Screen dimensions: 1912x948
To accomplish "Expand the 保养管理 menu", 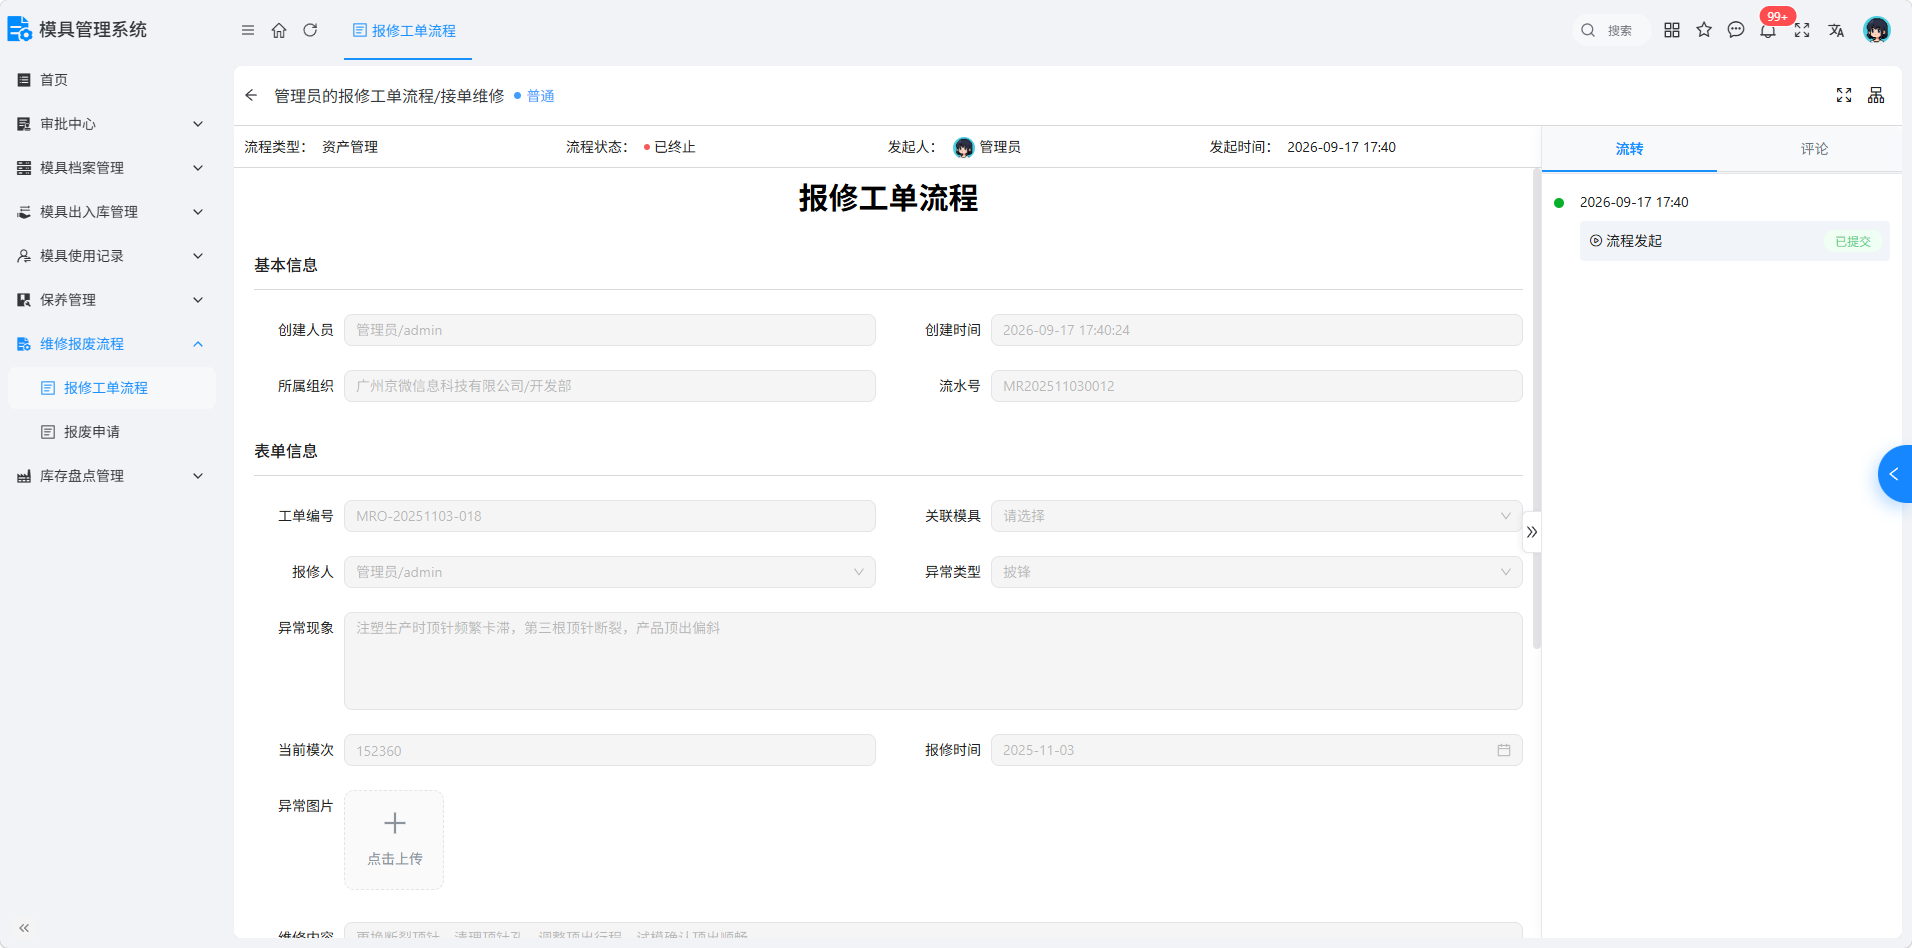I will 112,300.
